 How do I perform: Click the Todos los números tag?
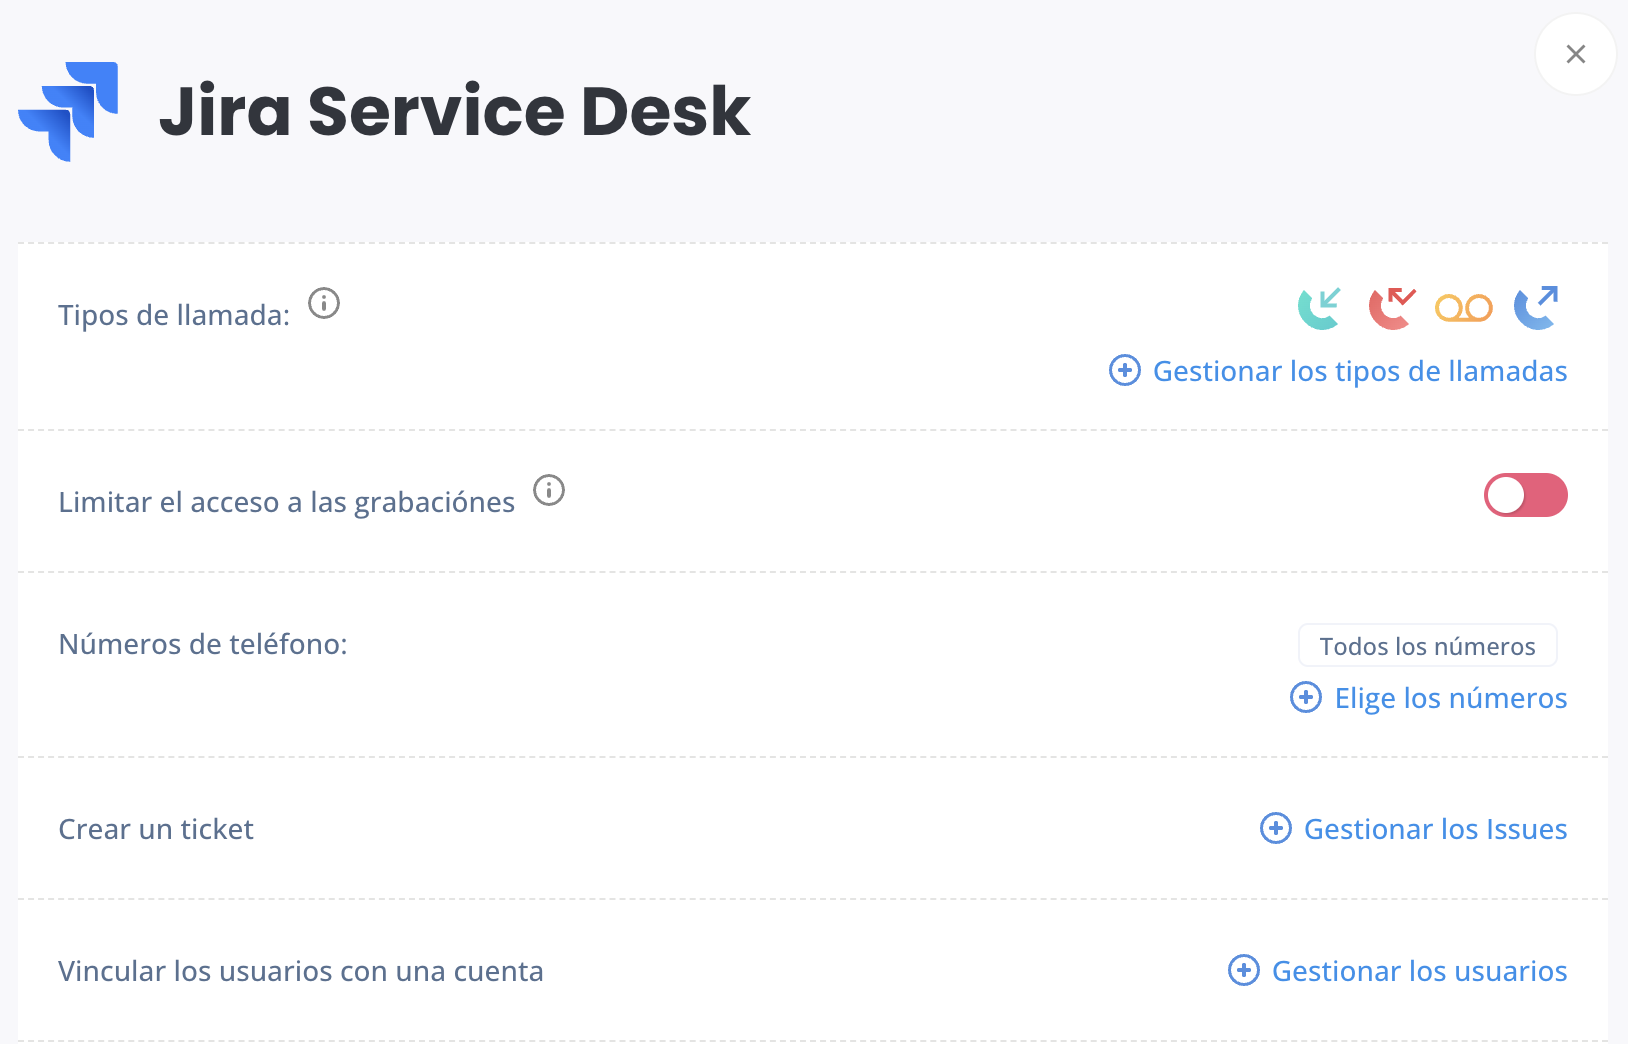(x=1427, y=646)
